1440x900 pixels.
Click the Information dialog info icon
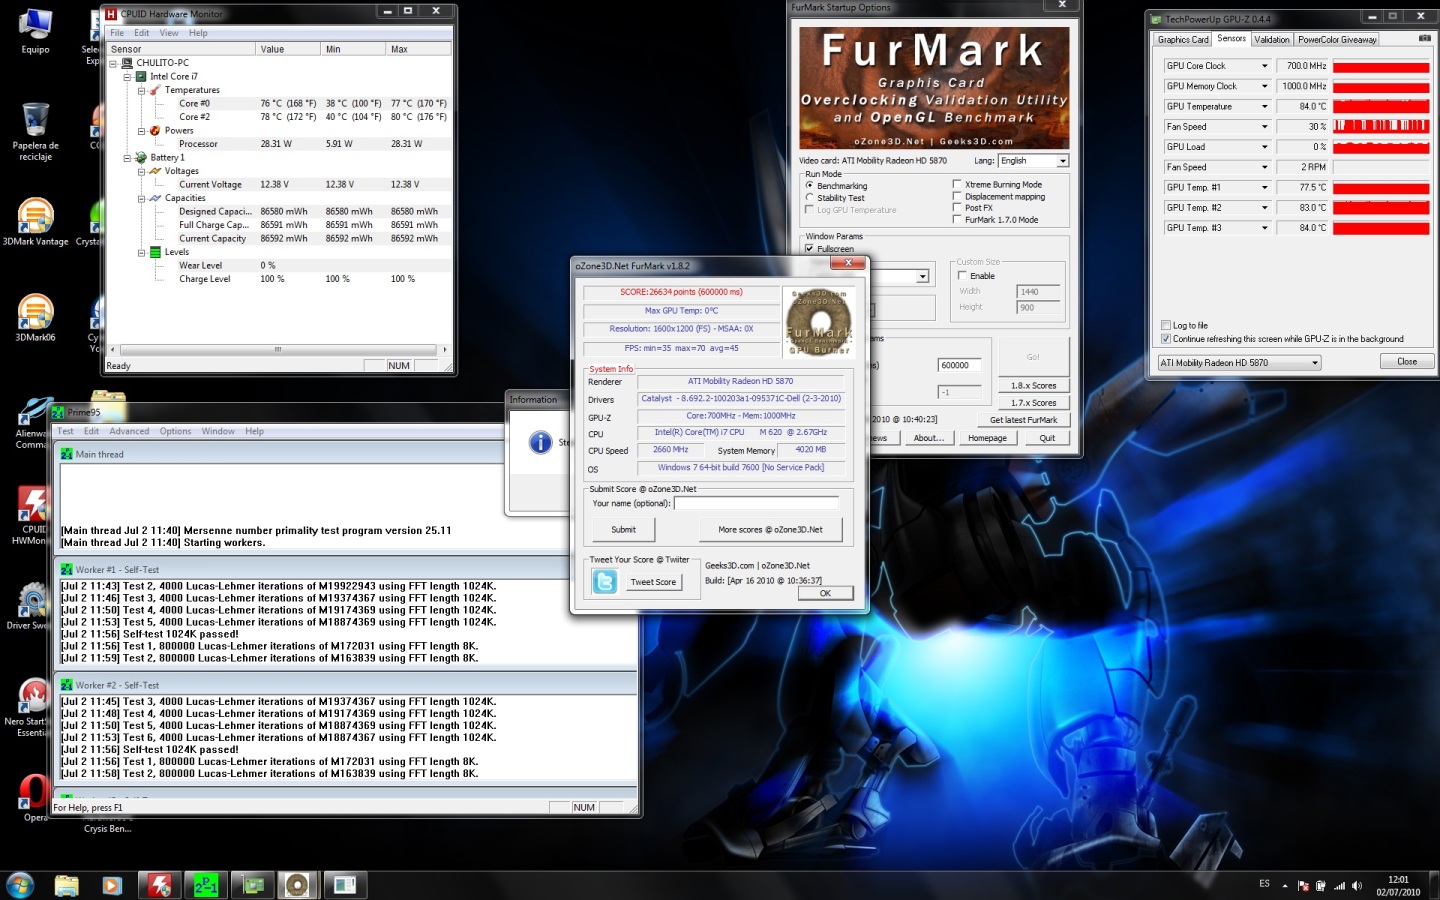[540, 442]
